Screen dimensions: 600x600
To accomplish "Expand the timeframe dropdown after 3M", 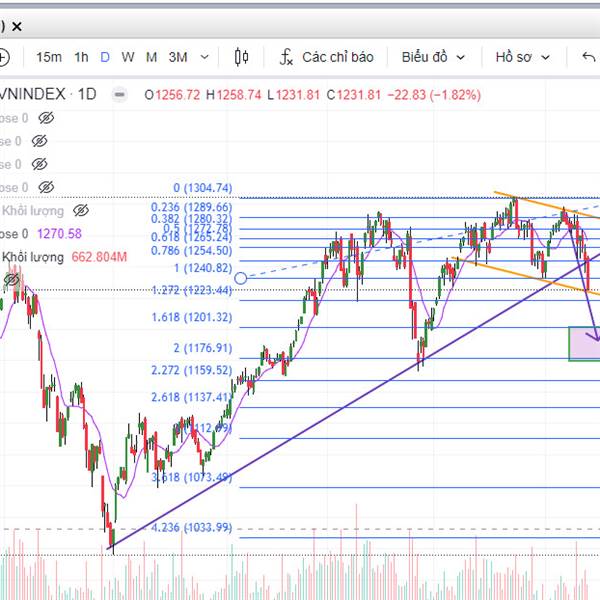I will pos(205,57).
